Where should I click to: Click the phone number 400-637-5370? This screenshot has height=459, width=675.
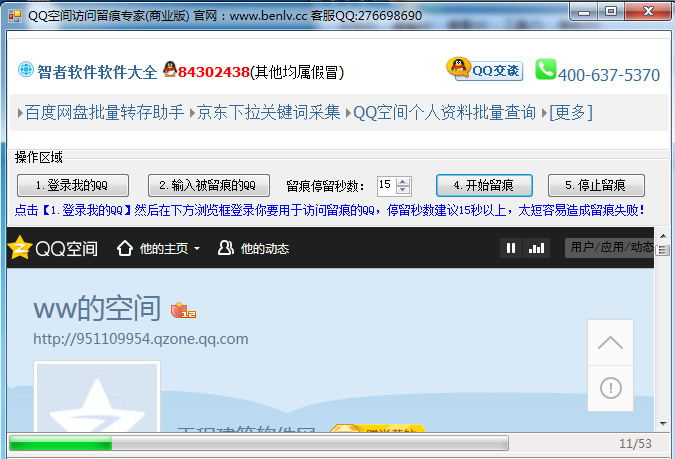[x=609, y=75]
